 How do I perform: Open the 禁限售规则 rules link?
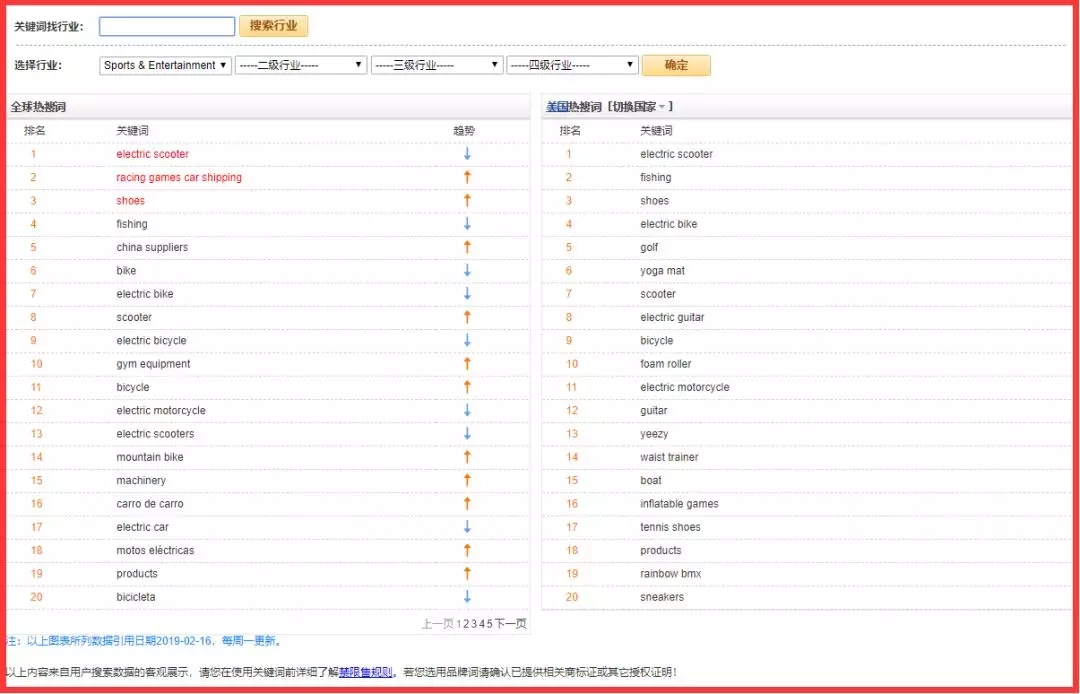click(365, 672)
